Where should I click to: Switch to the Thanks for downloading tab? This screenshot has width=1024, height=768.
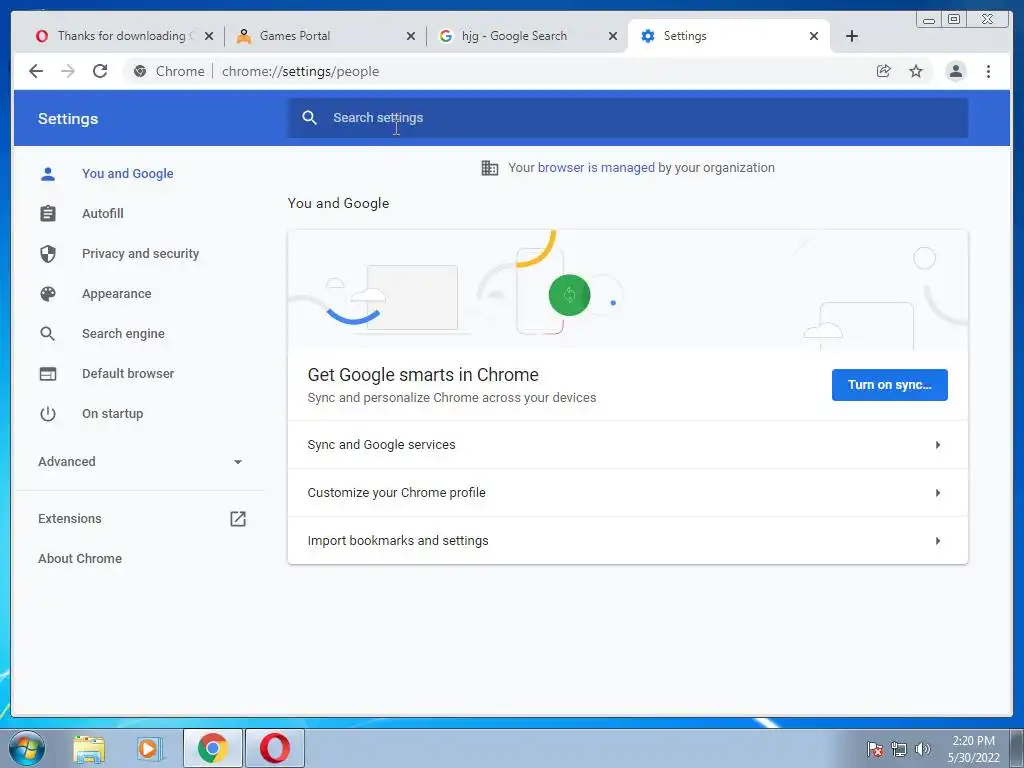(123, 36)
